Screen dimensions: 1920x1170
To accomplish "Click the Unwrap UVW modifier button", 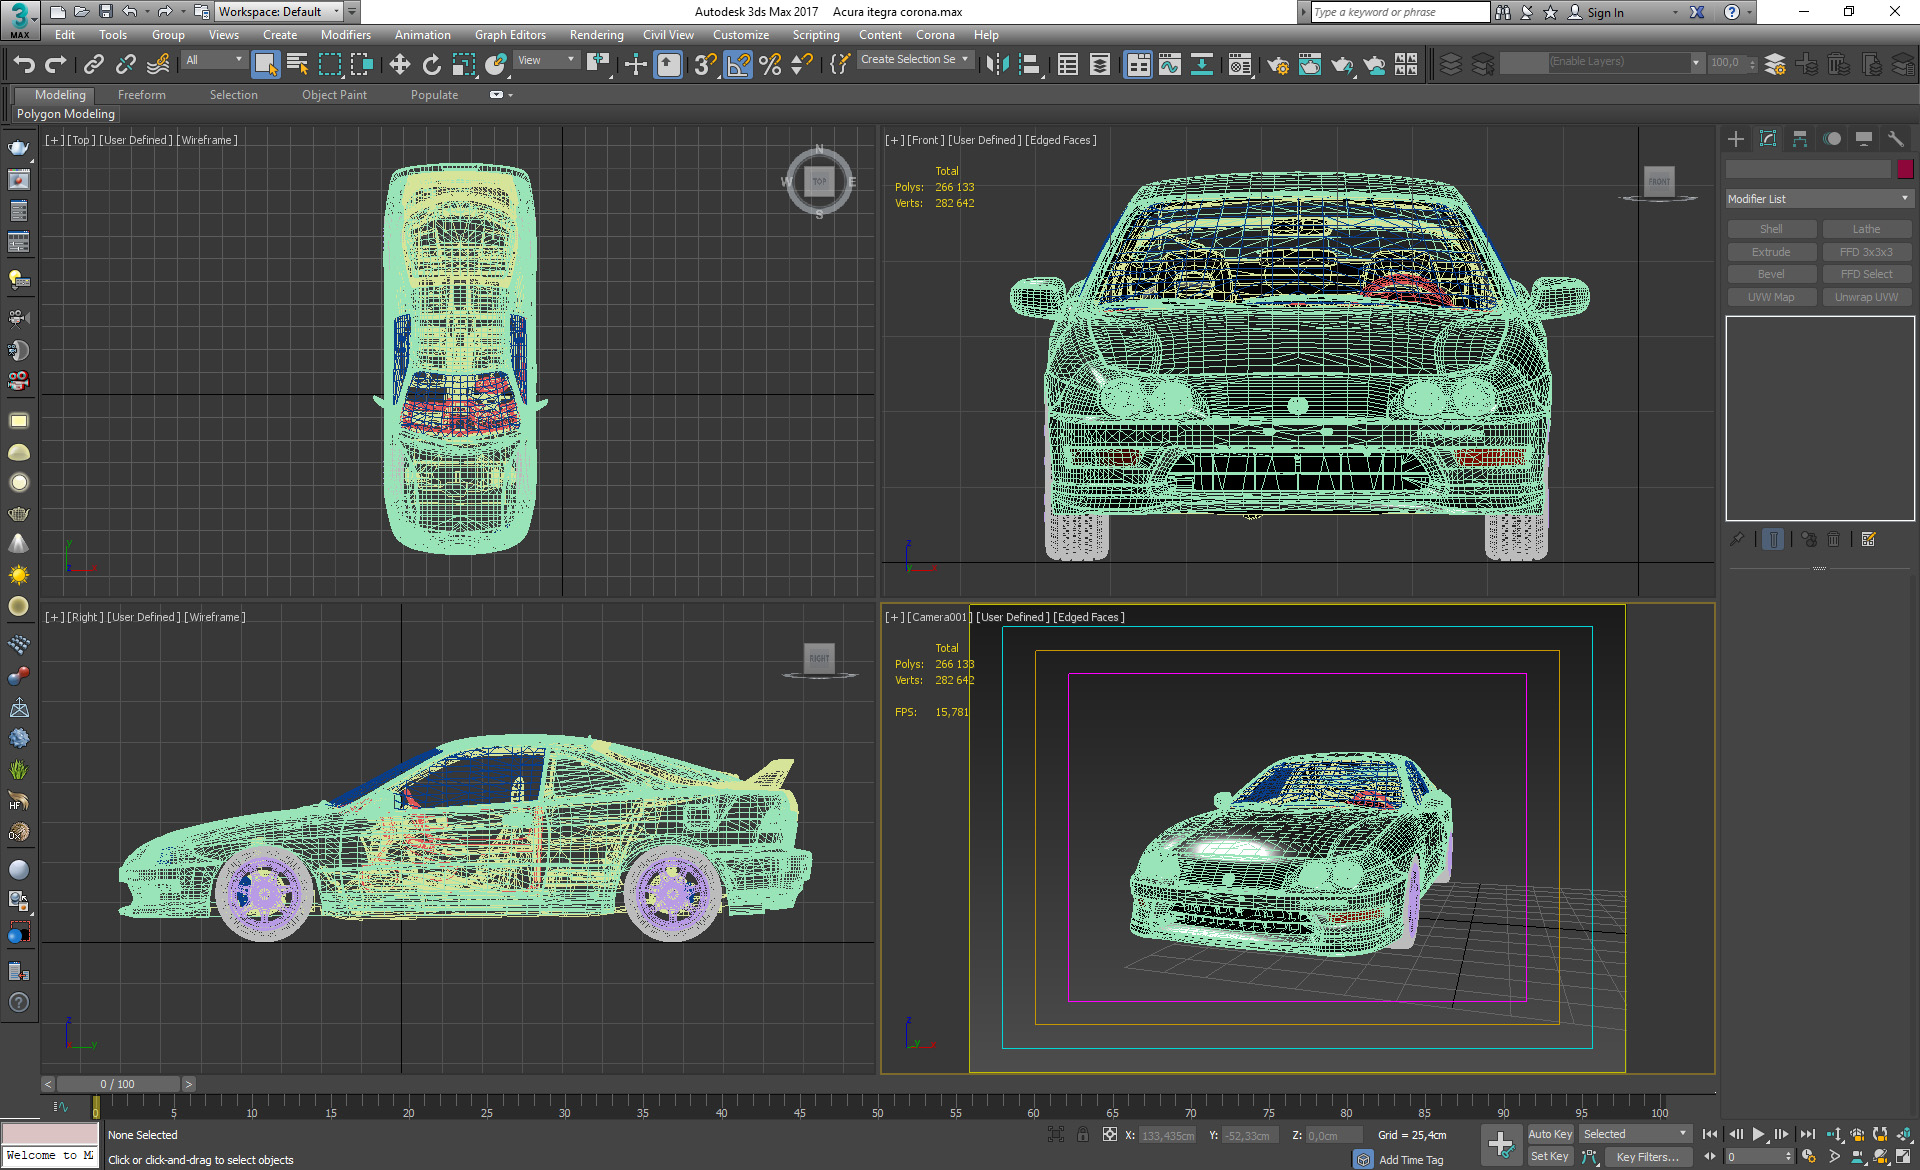I will pos(1866,297).
